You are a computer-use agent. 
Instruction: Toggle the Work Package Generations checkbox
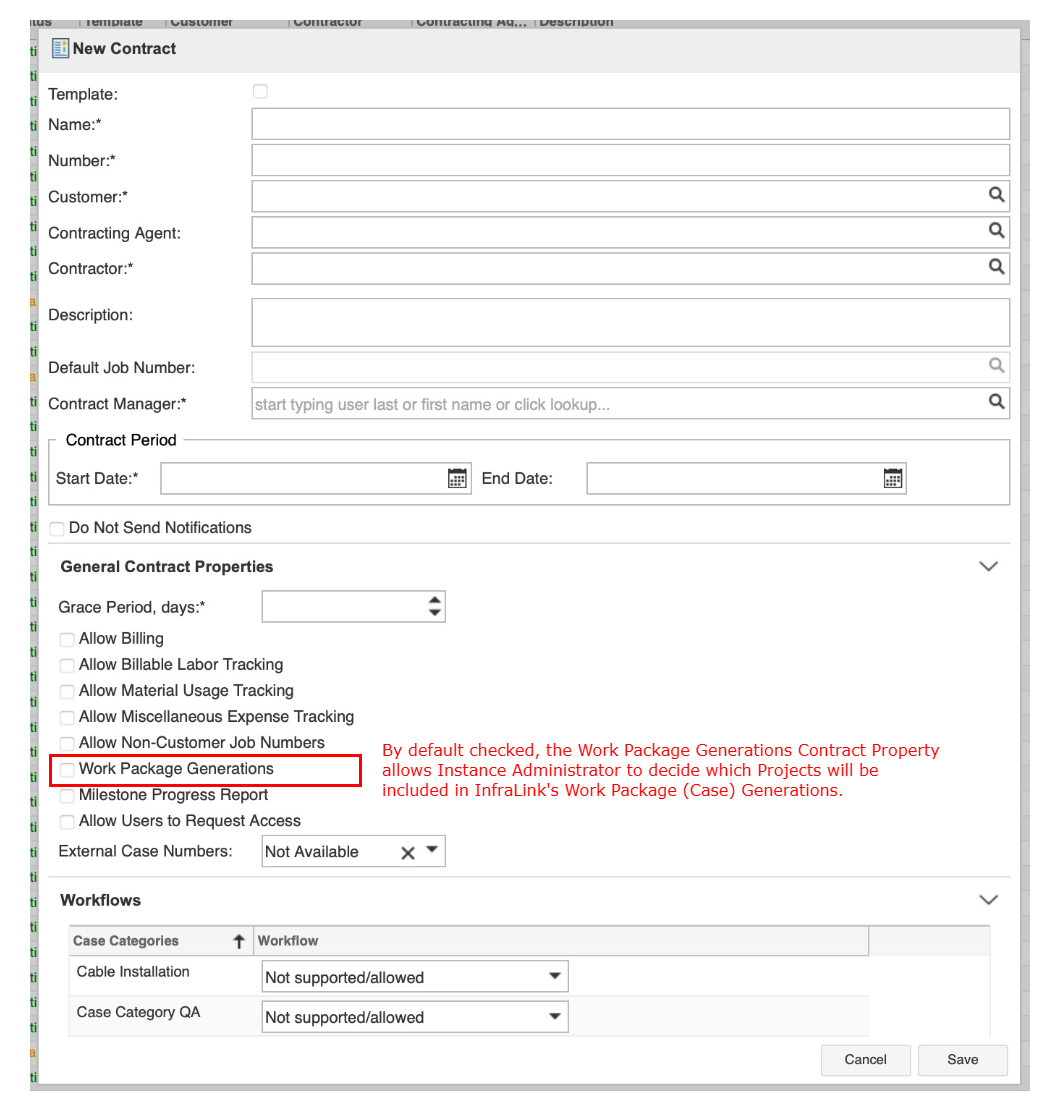click(67, 770)
